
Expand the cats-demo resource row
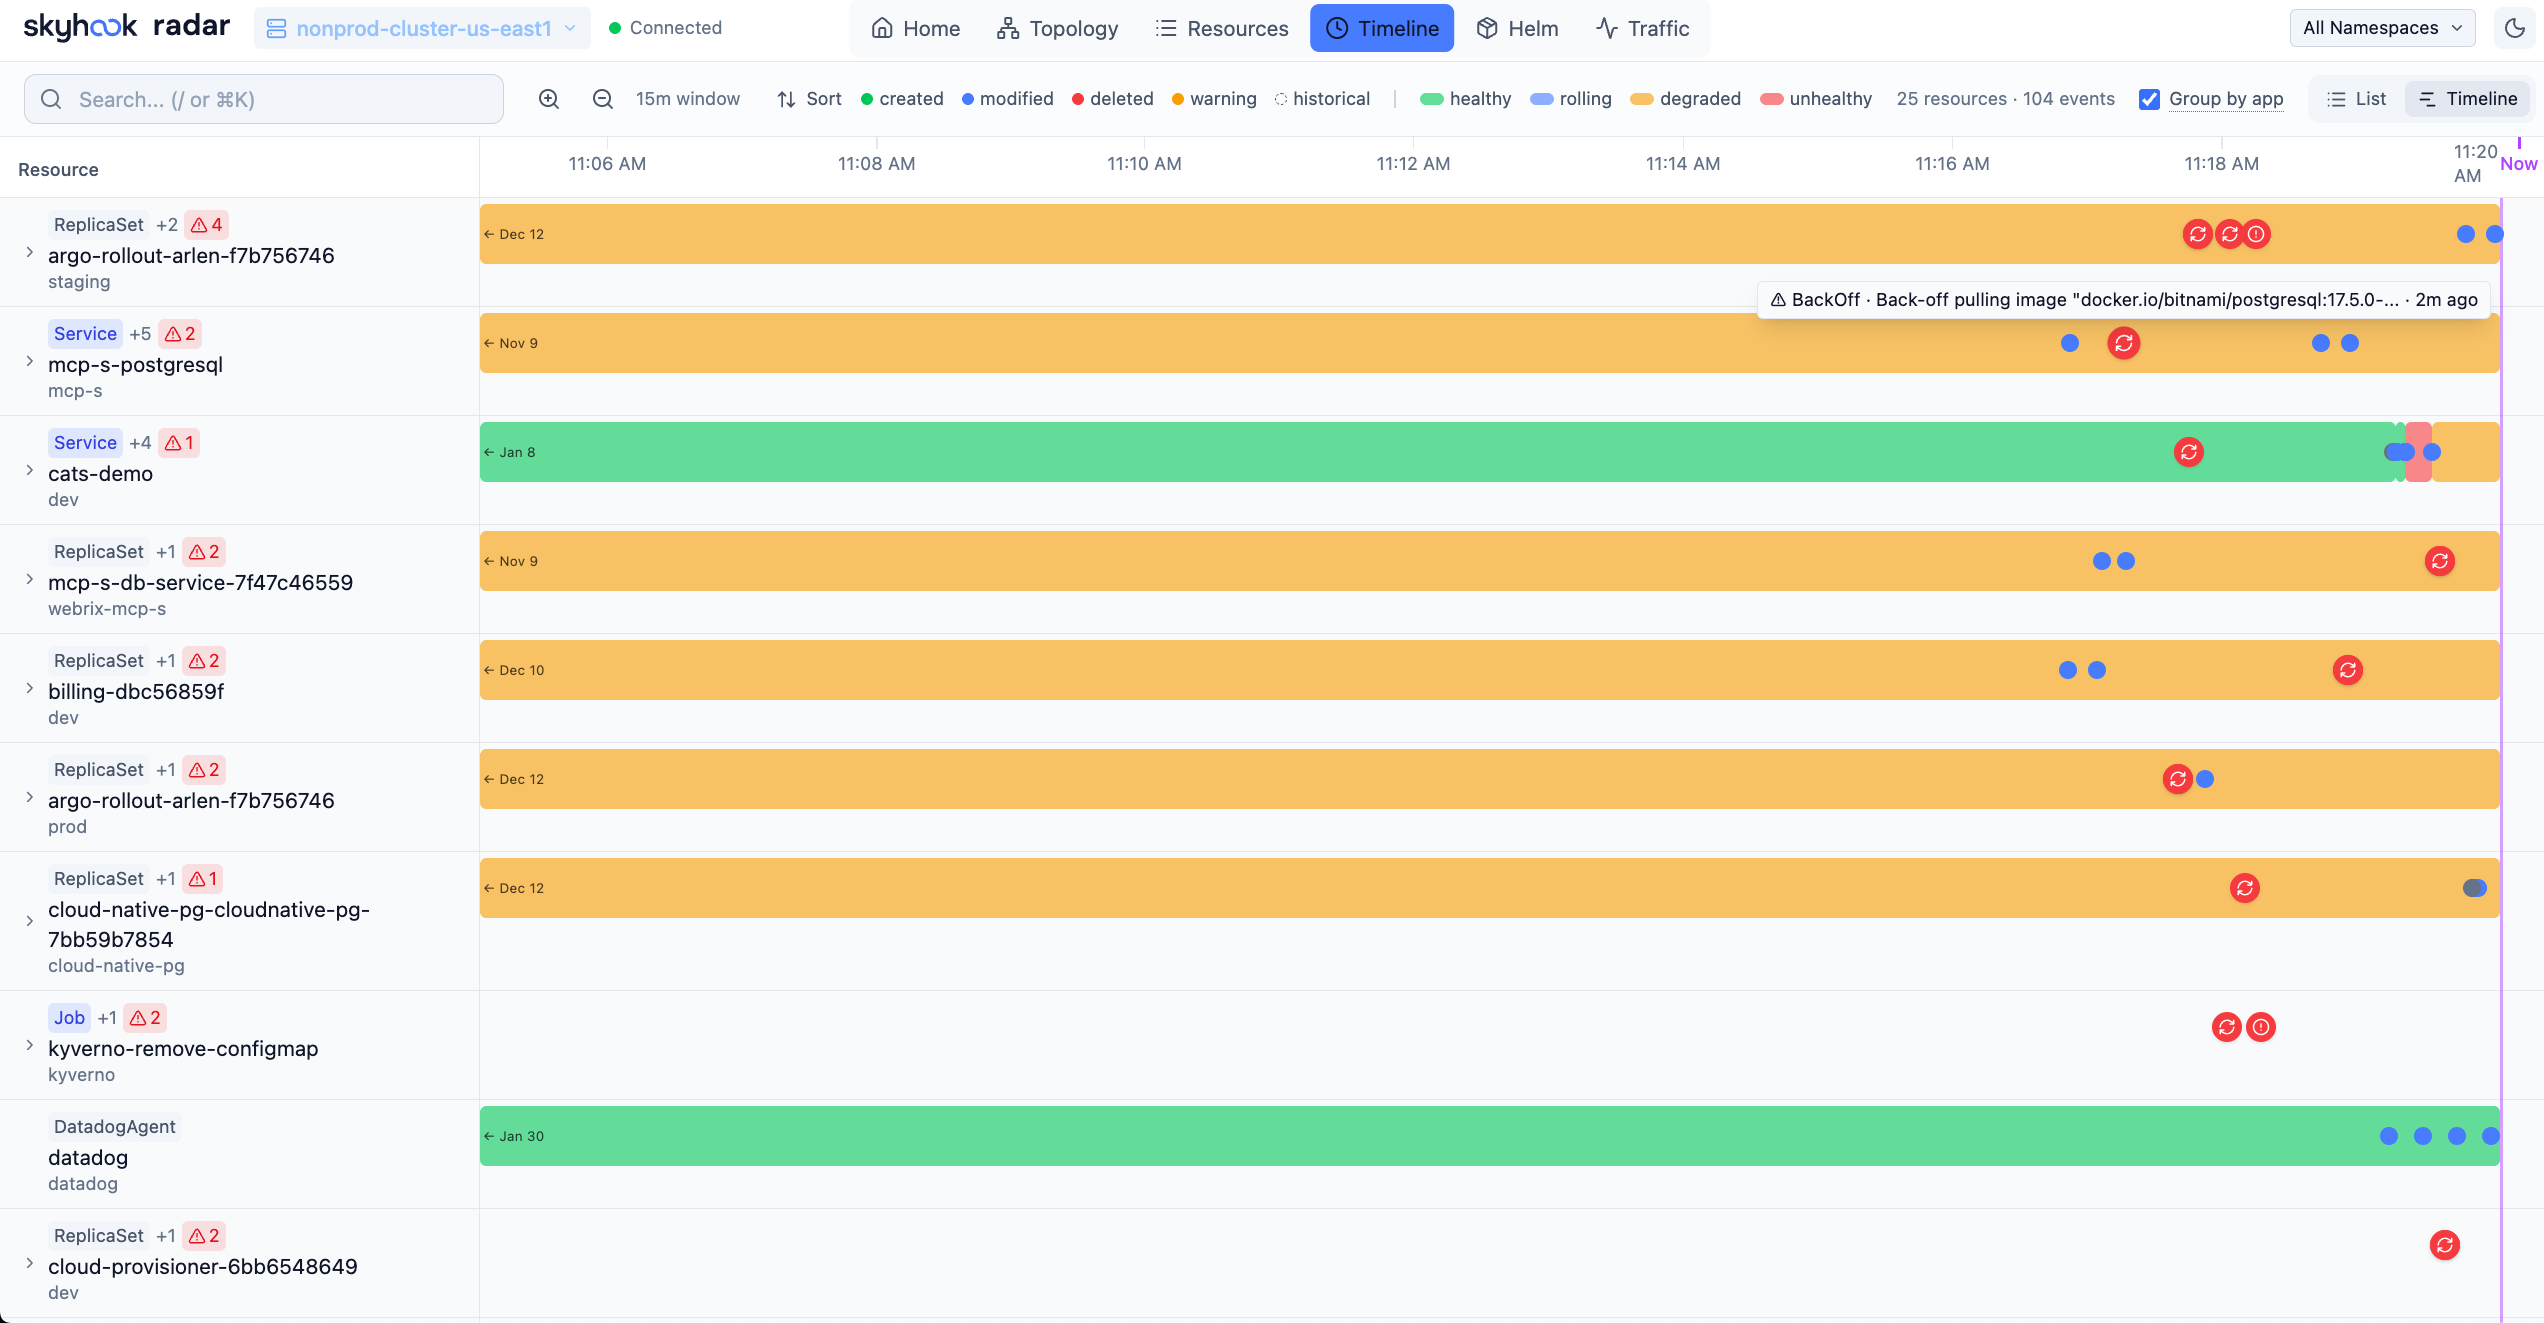pos(29,468)
